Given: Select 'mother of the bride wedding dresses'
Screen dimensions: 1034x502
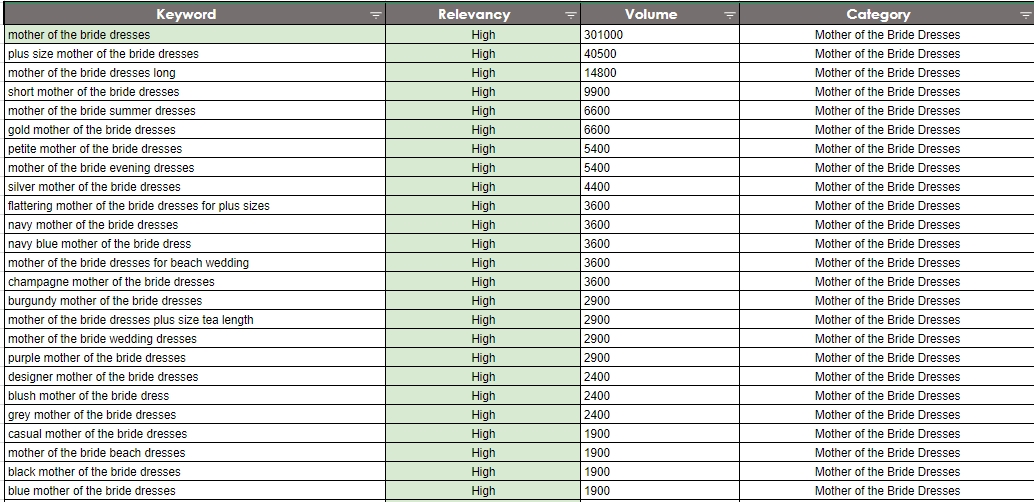Looking at the screenshot, I should point(195,339).
